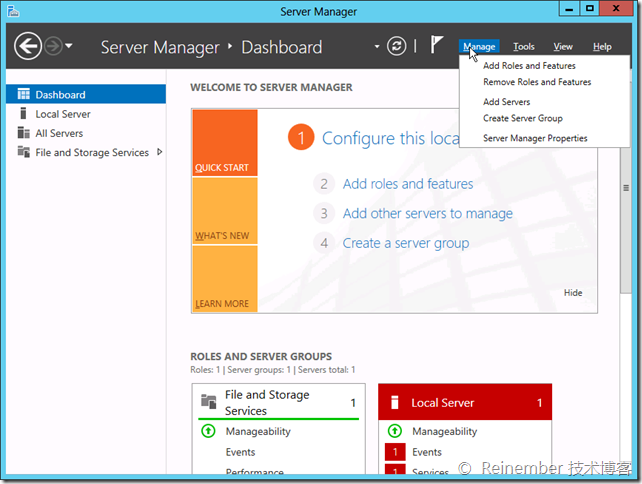Click the forward navigation arrow

[x=52, y=46]
